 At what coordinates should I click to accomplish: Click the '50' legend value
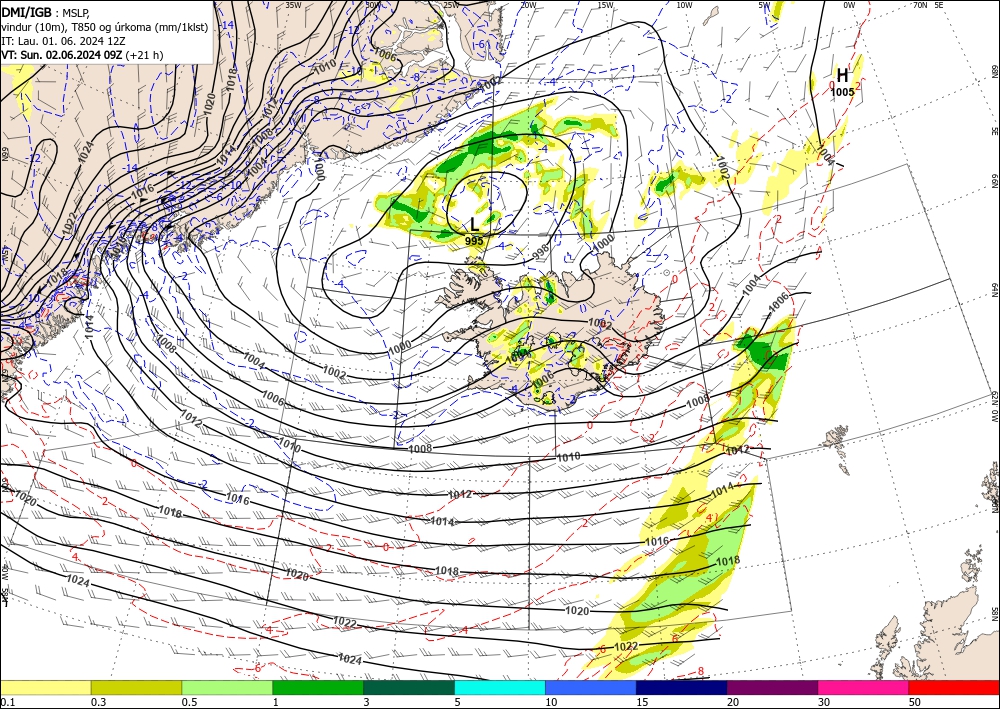click(916, 702)
